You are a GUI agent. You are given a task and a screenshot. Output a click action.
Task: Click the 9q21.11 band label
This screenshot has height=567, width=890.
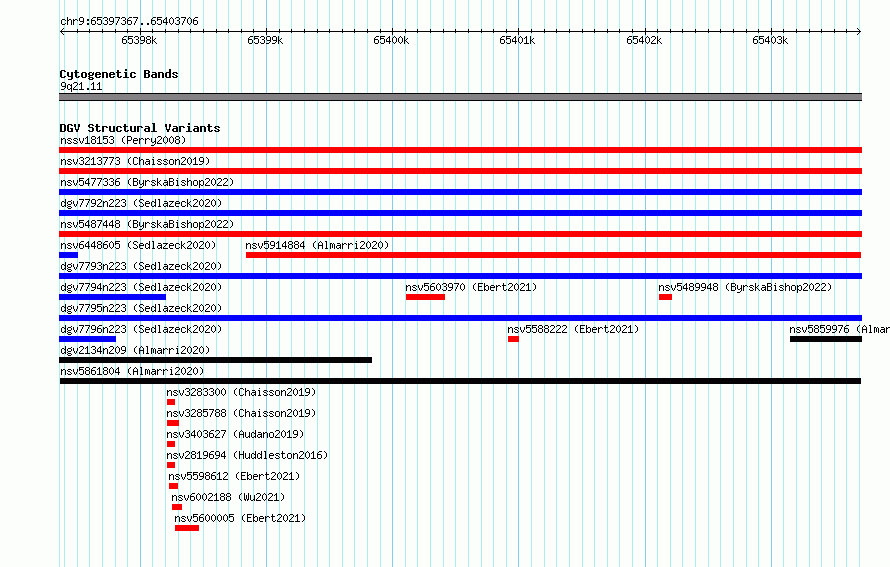pyautogui.click(x=81, y=86)
